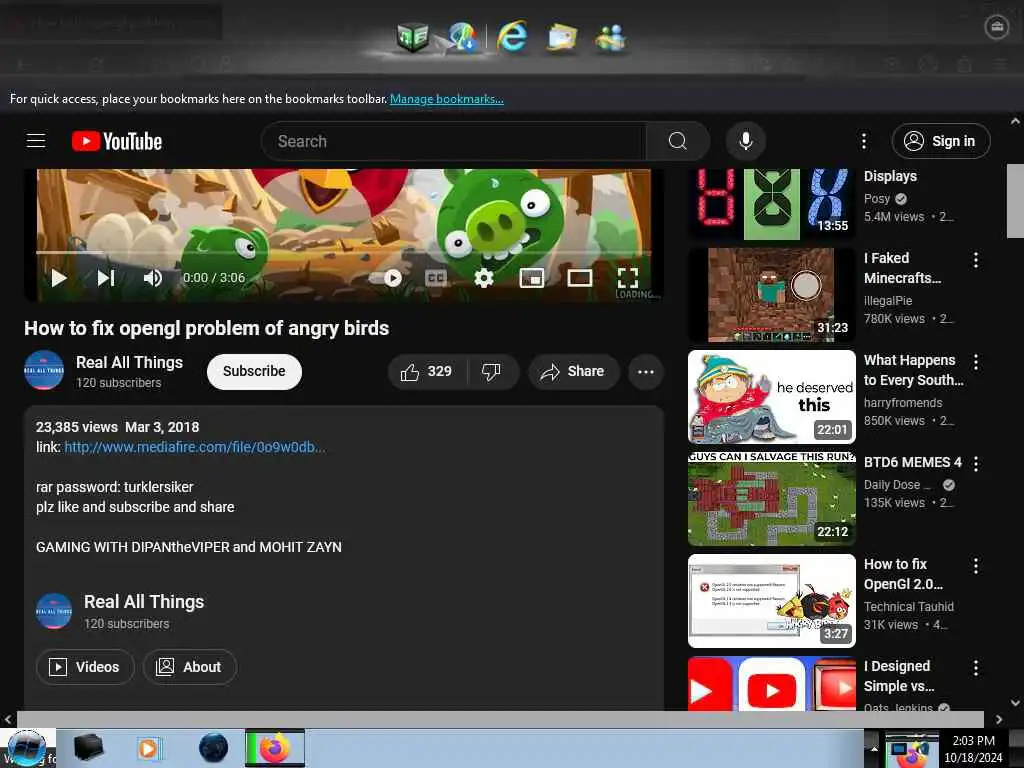
Task: Toggle closed captions CC button
Action: coord(436,278)
